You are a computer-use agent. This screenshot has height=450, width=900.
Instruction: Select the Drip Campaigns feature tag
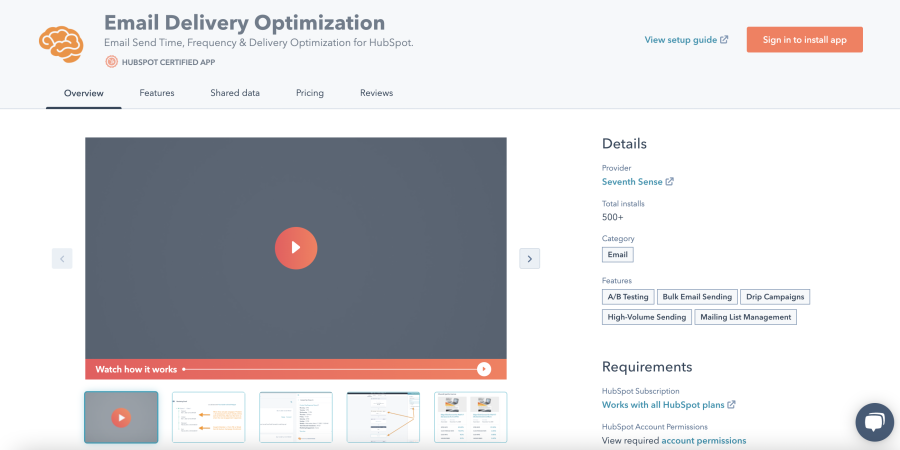[x=775, y=297]
